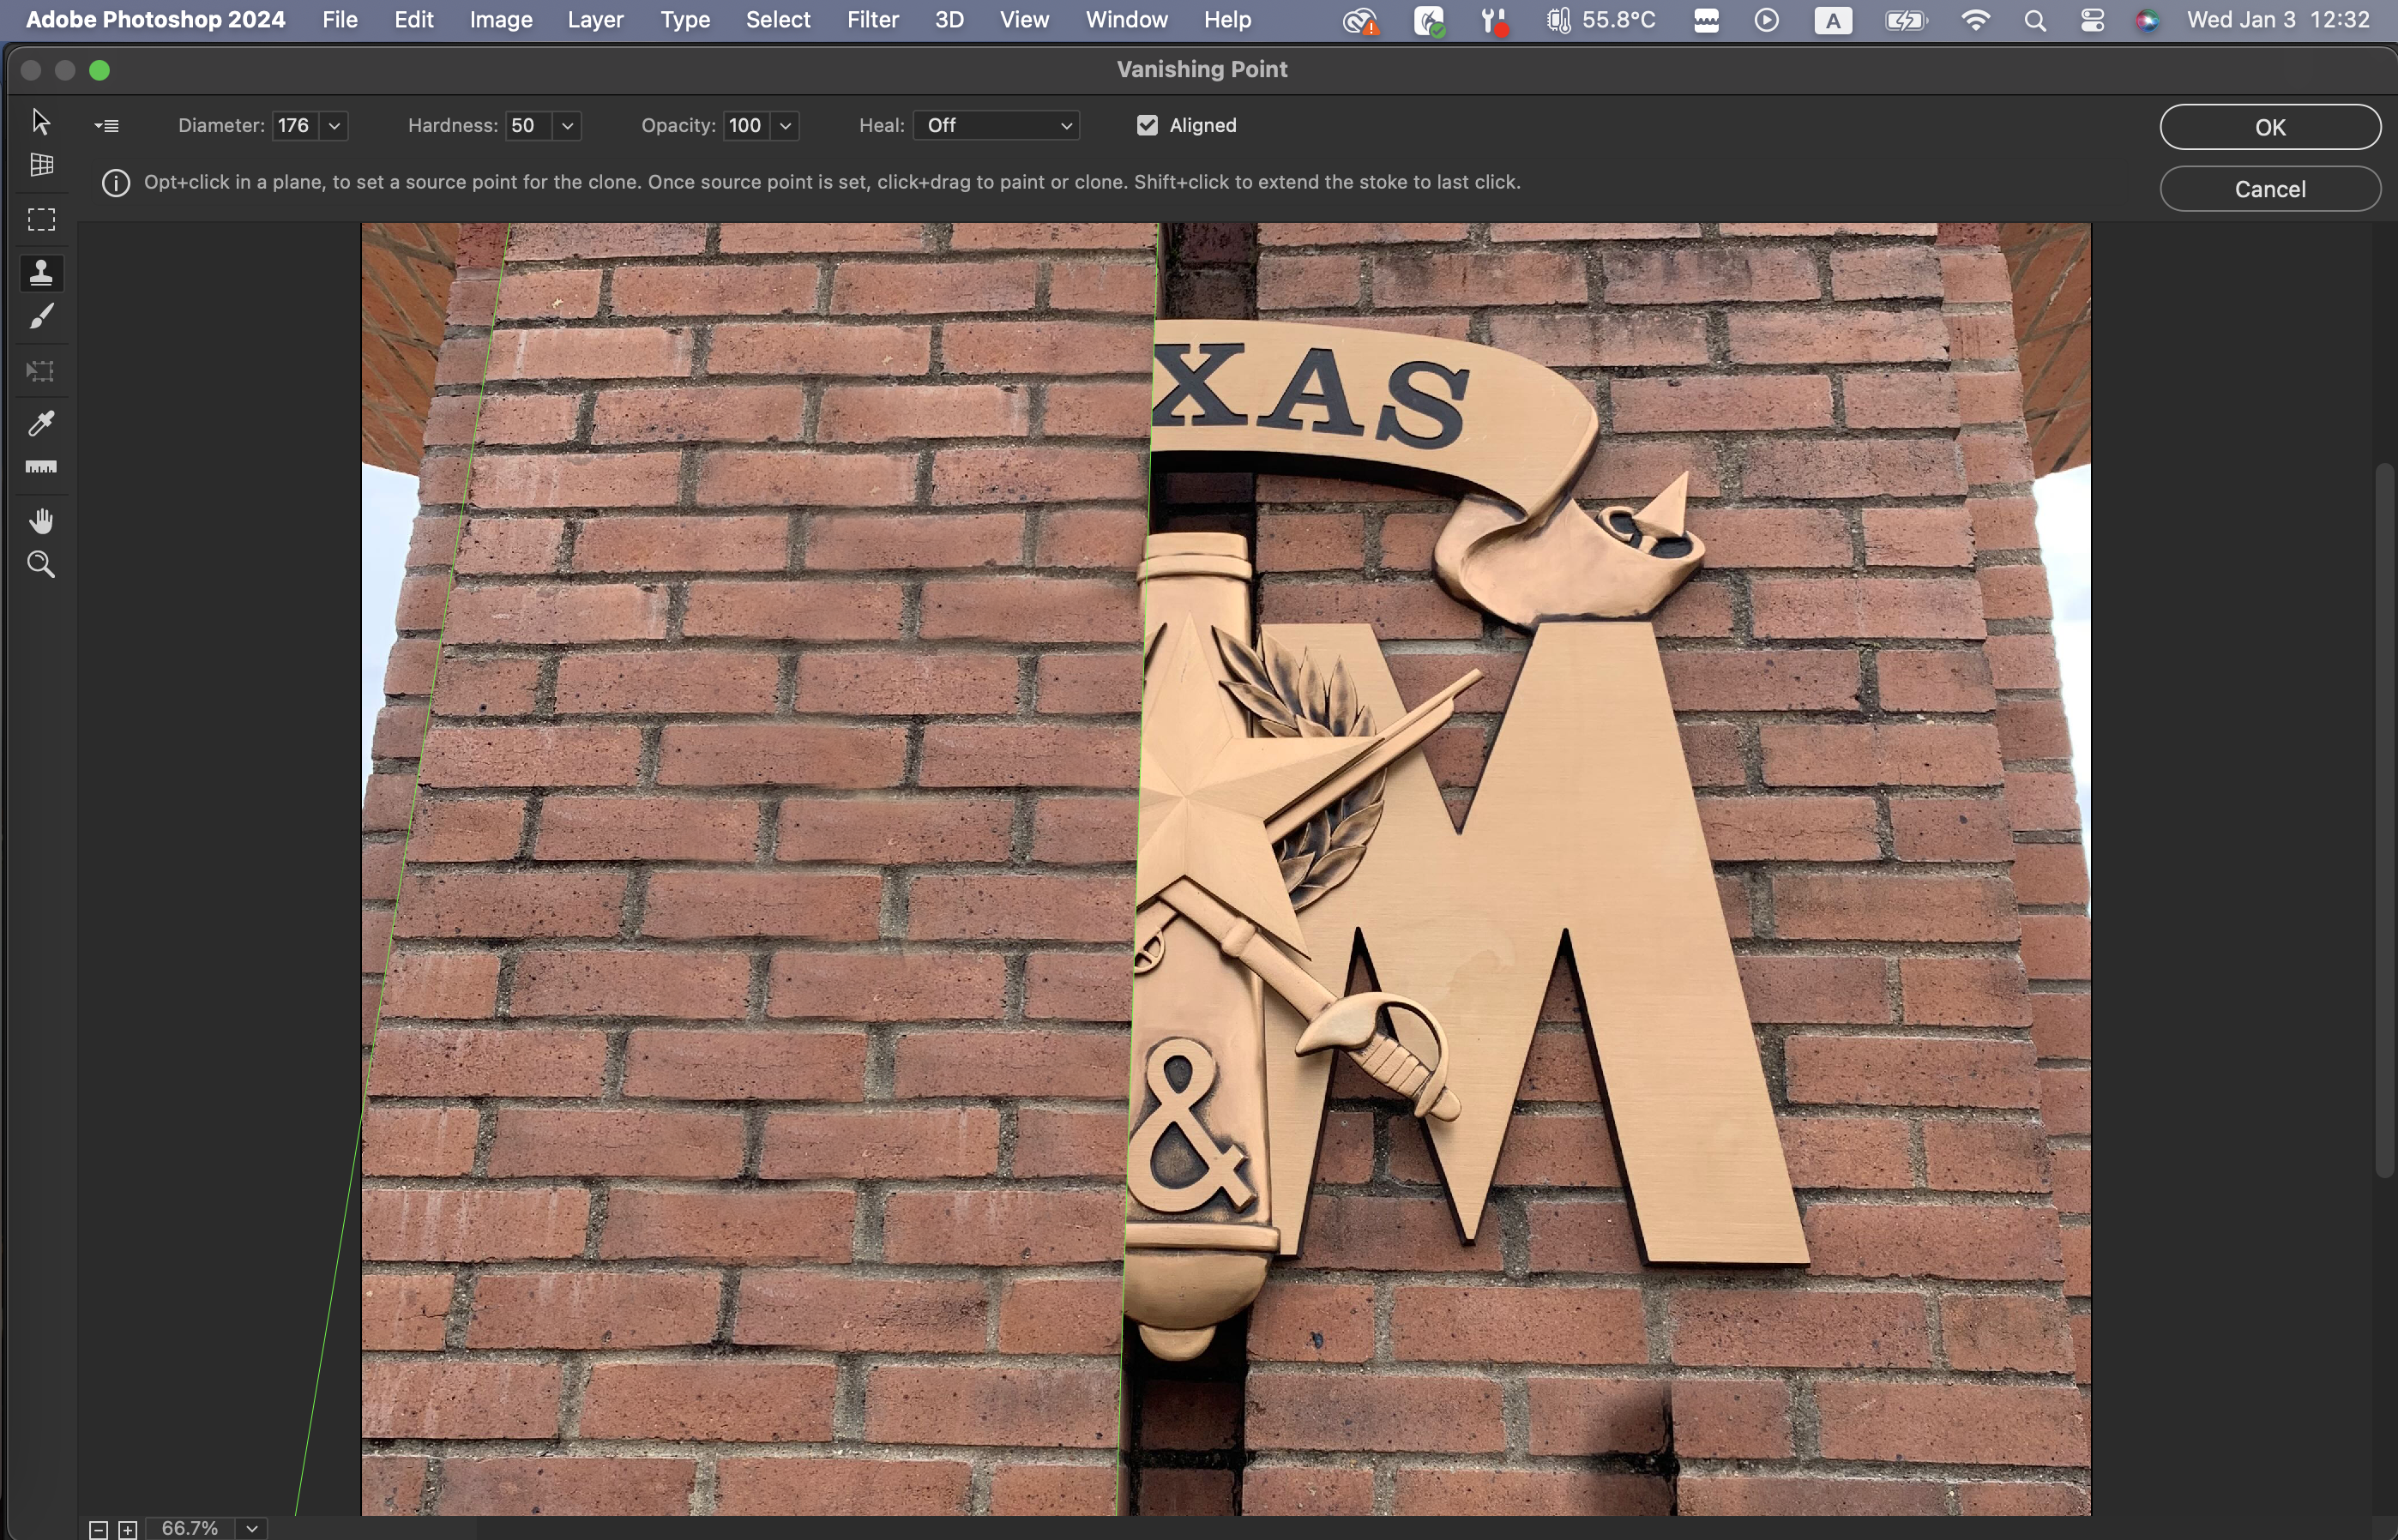Click the zoom in plus button
Image resolution: width=2398 pixels, height=1540 pixels.
(128, 1529)
